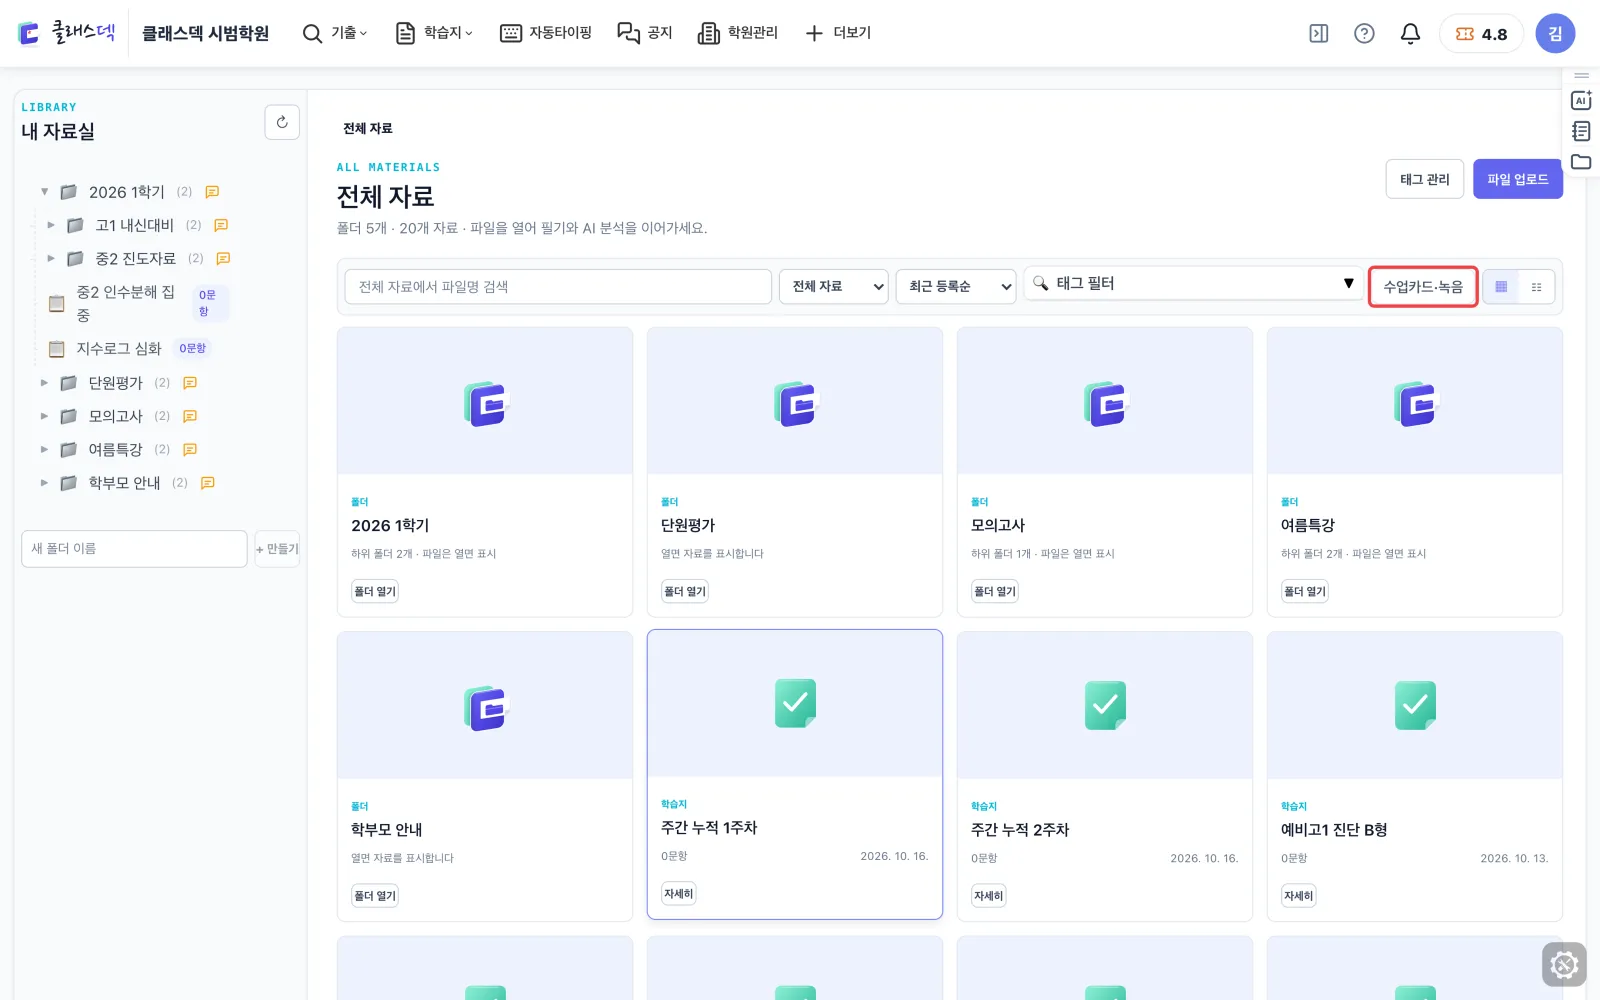Select 지수로그 심화 in the library tree
Viewport: 1600px width, 1000px height.
(x=119, y=349)
